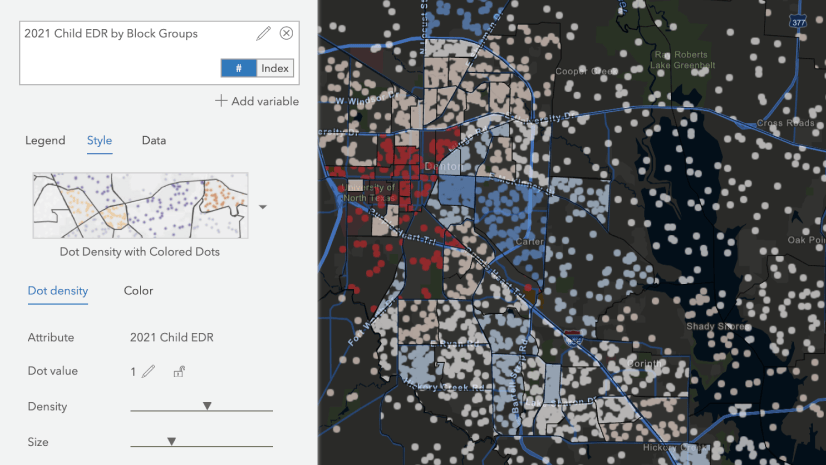The width and height of the screenshot is (826, 465).
Task: Click the interstate shield near Corinth
Action: (573, 338)
